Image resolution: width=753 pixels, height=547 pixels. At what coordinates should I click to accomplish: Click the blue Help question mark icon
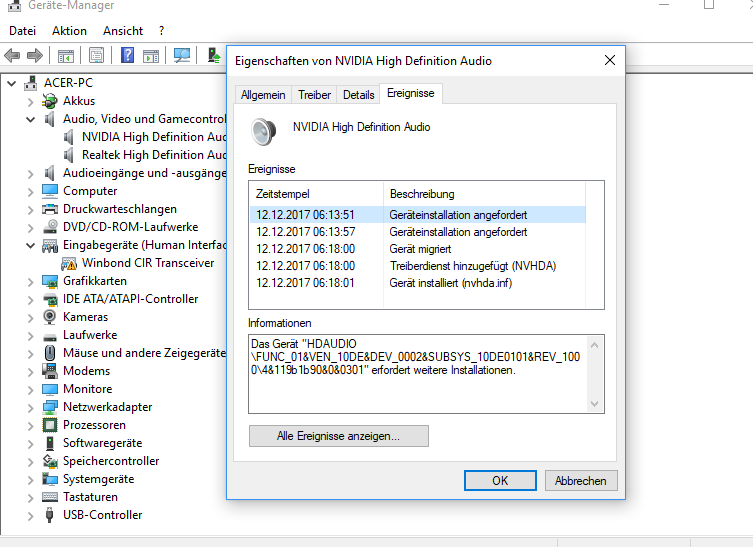tap(127, 55)
